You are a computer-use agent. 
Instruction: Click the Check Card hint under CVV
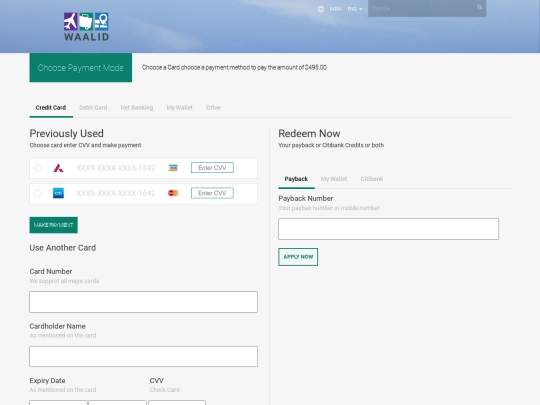point(165,390)
